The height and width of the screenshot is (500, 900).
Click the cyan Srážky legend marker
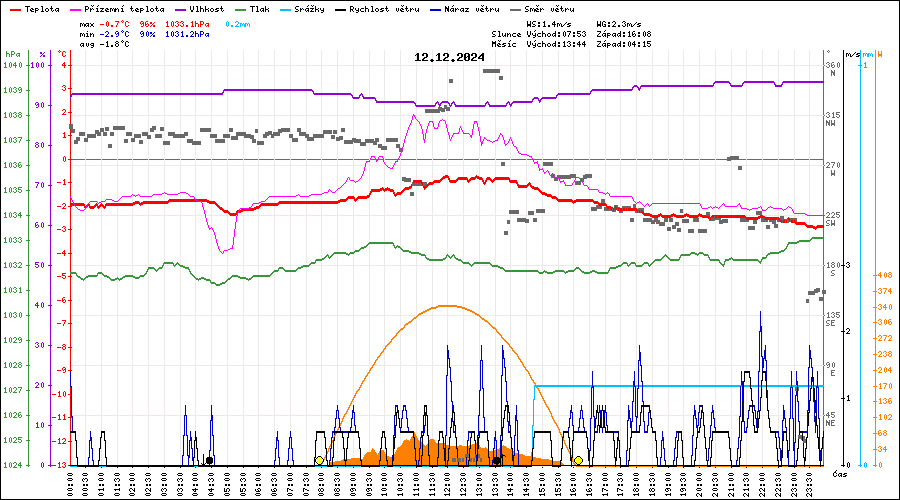point(289,9)
